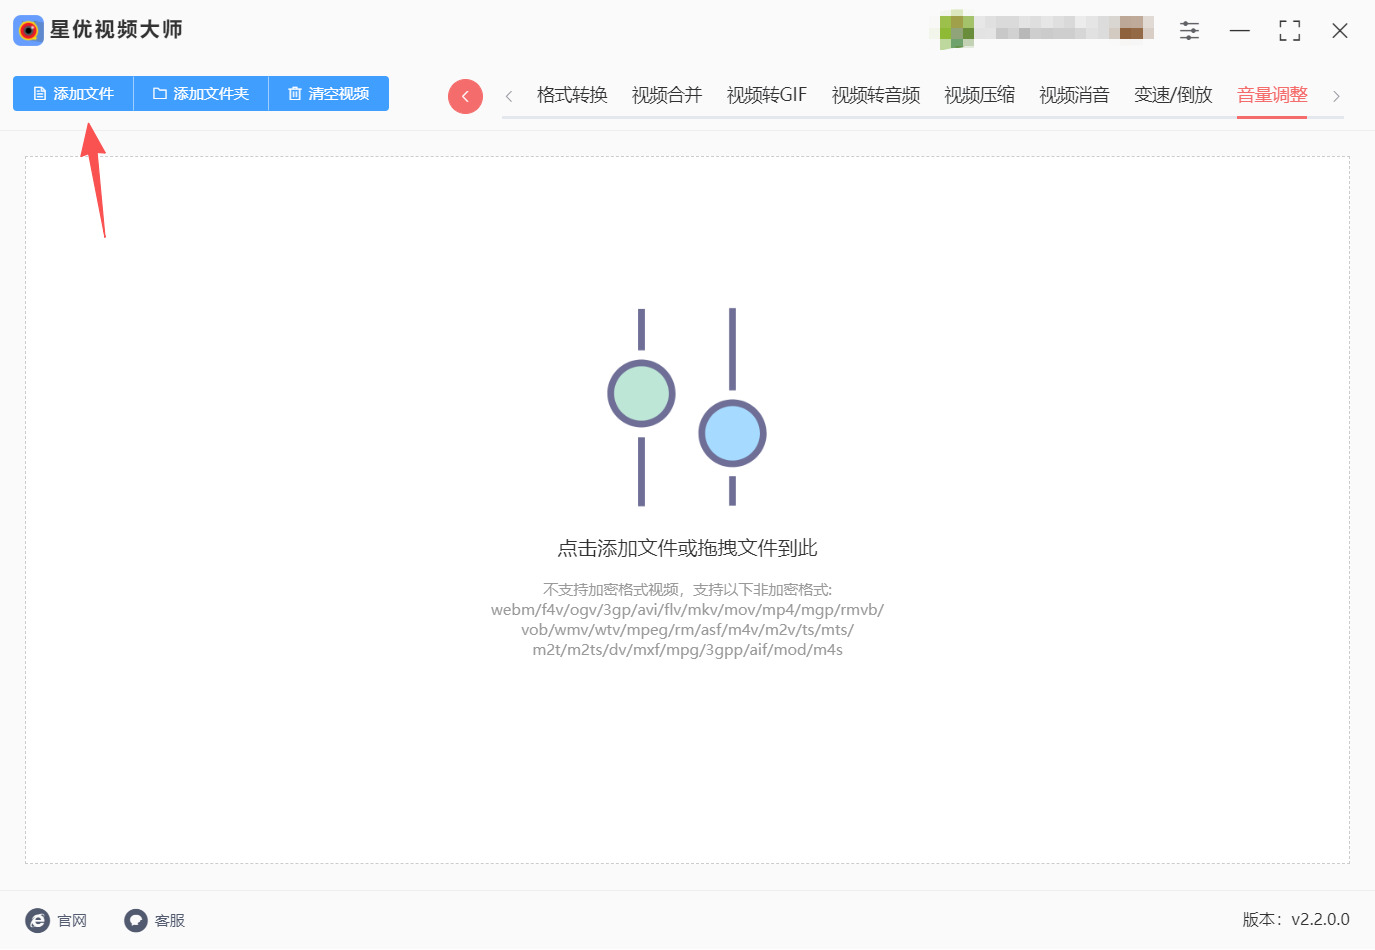Show more tabs with right chevron
The image size is (1375, 950).
tap(1336, 96)
